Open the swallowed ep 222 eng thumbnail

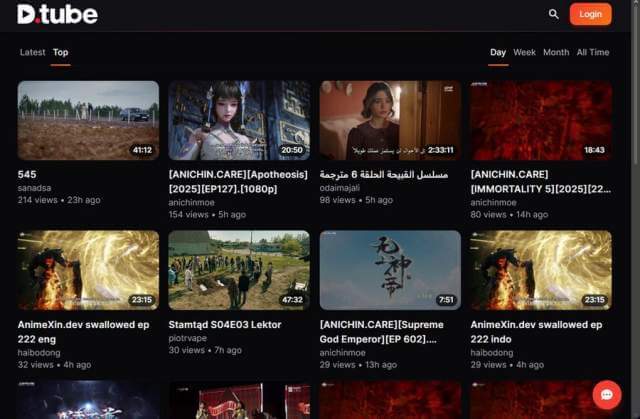(x=88, y=270)
